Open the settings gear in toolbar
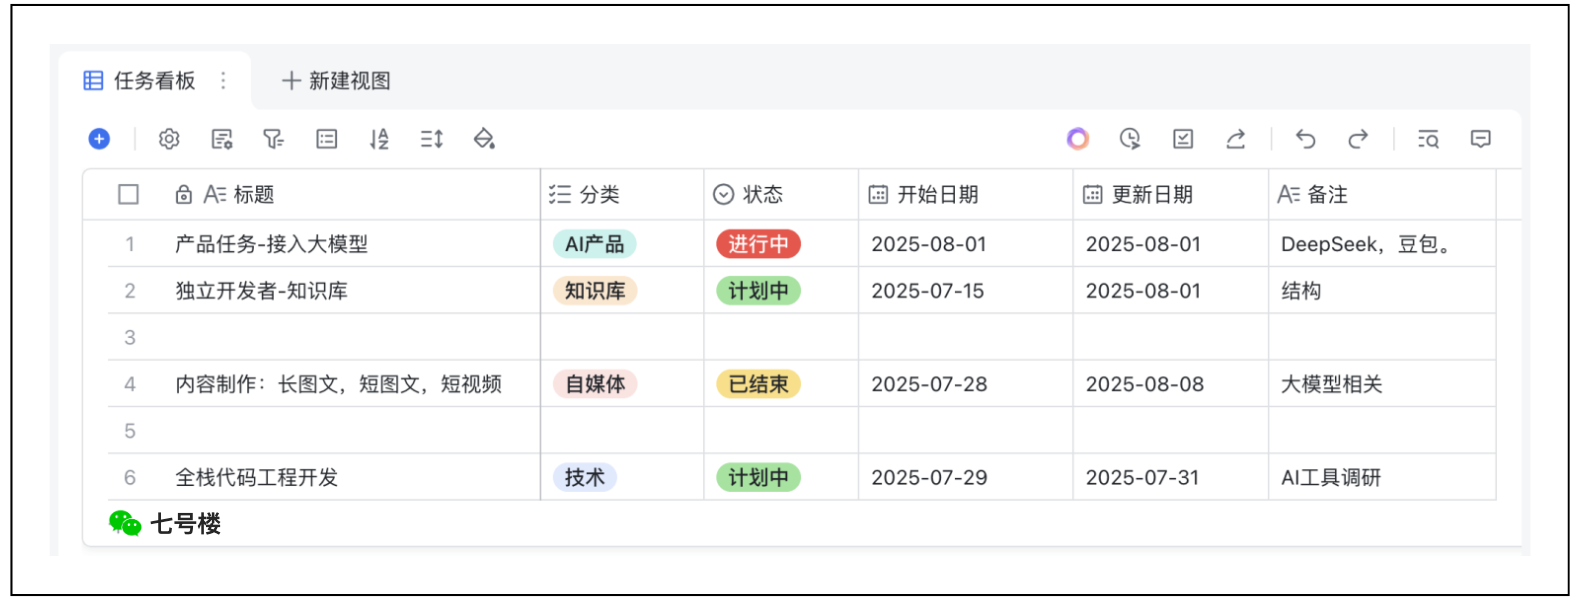Image resolution: width=1584 pixels, height=600 pixels. click(169, 139)
